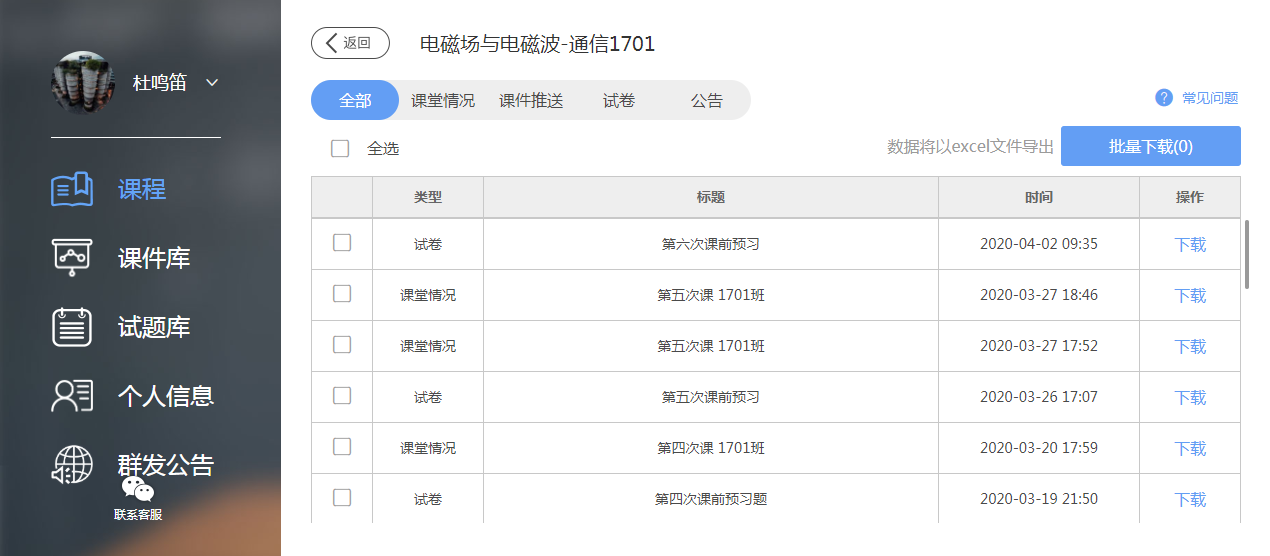This screenshot has width=1270, height=556.
Task: Open the 个人信息 profile icon
Action: pos(72,396)
